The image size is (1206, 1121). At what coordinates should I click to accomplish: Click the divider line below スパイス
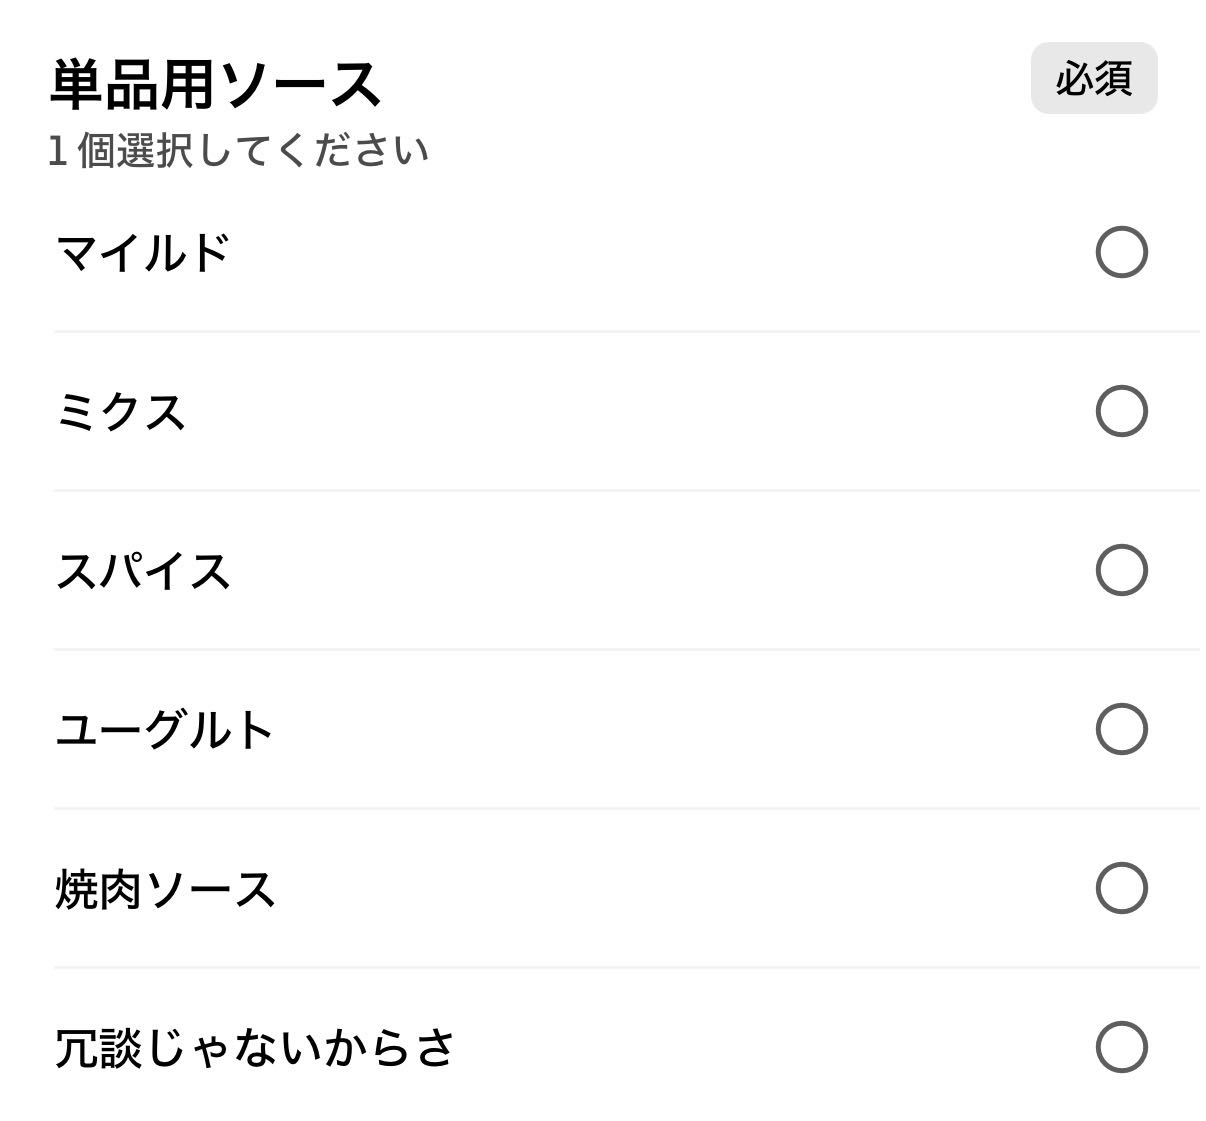626,649
